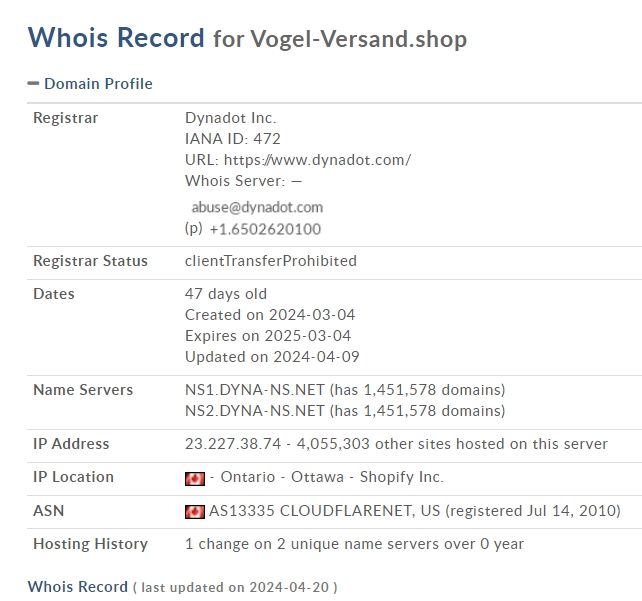Click the IP address 23.227.38.74
This screenshot has width=642, height=601.
(233, 444)
